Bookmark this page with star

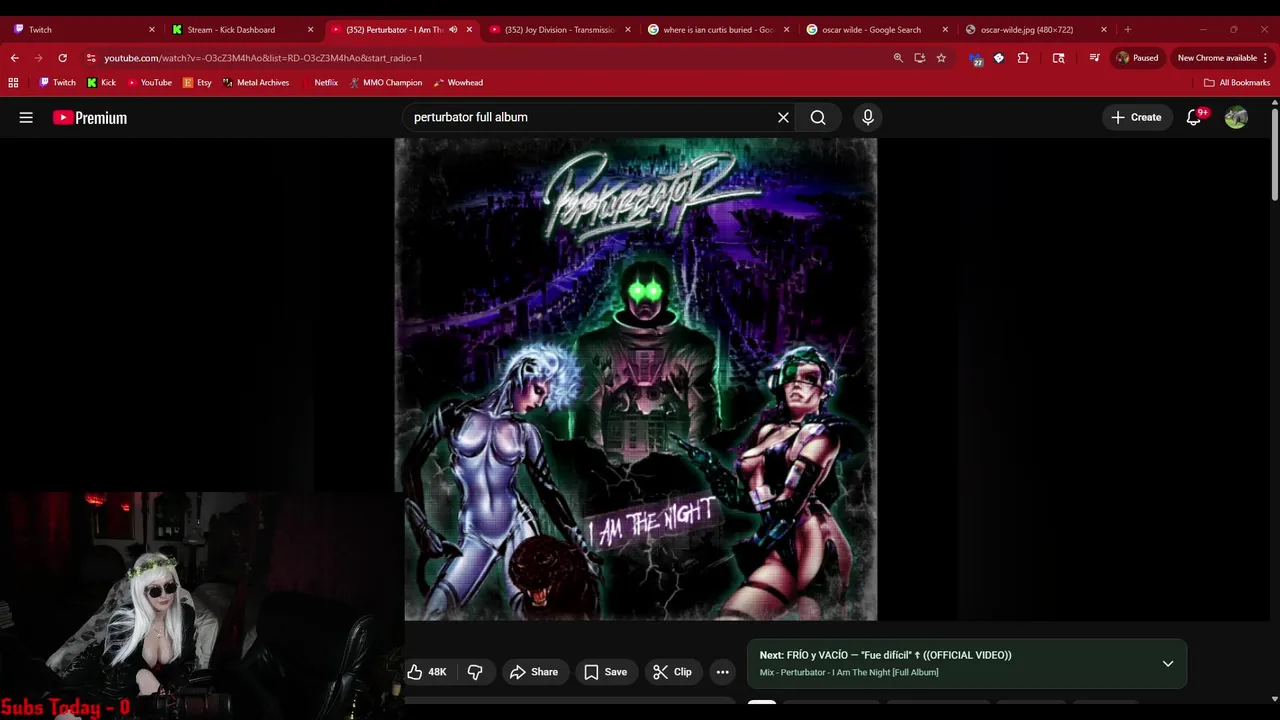941,58
